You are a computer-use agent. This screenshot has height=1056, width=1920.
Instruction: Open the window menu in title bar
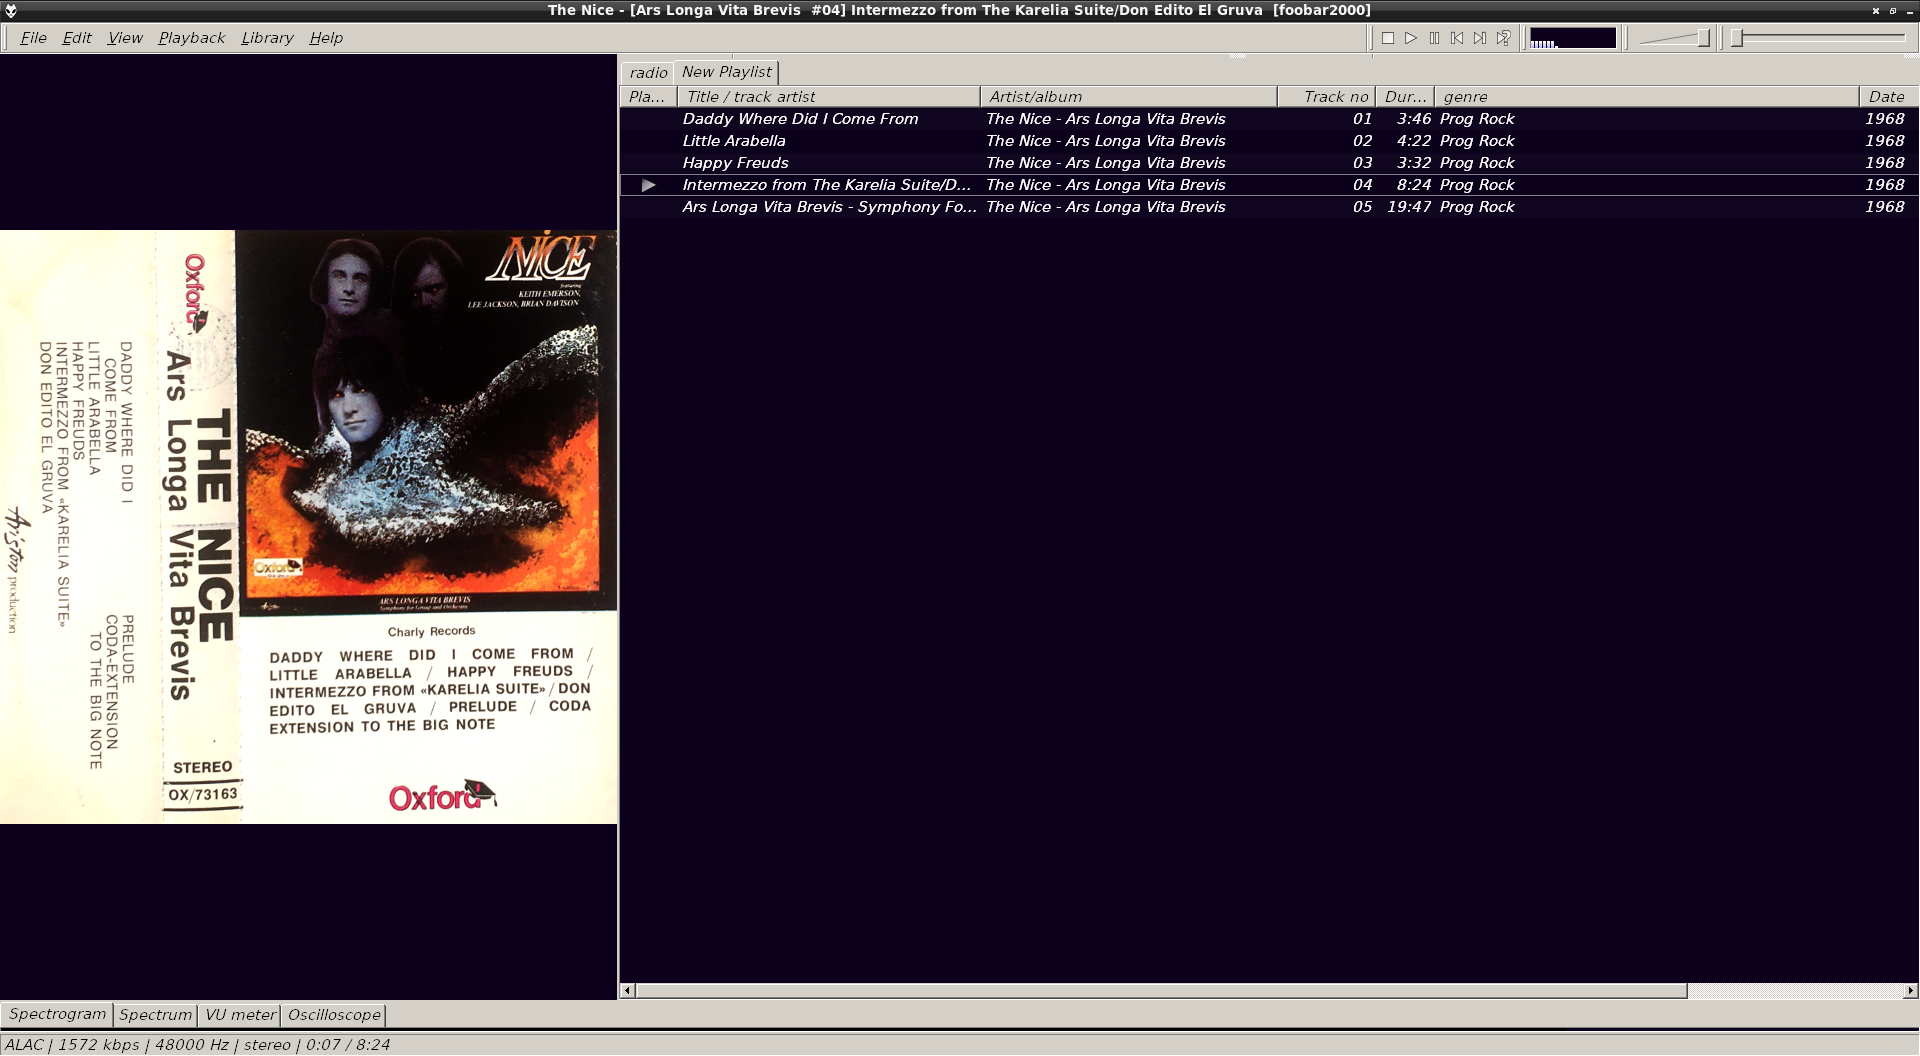tap(11, 10)
